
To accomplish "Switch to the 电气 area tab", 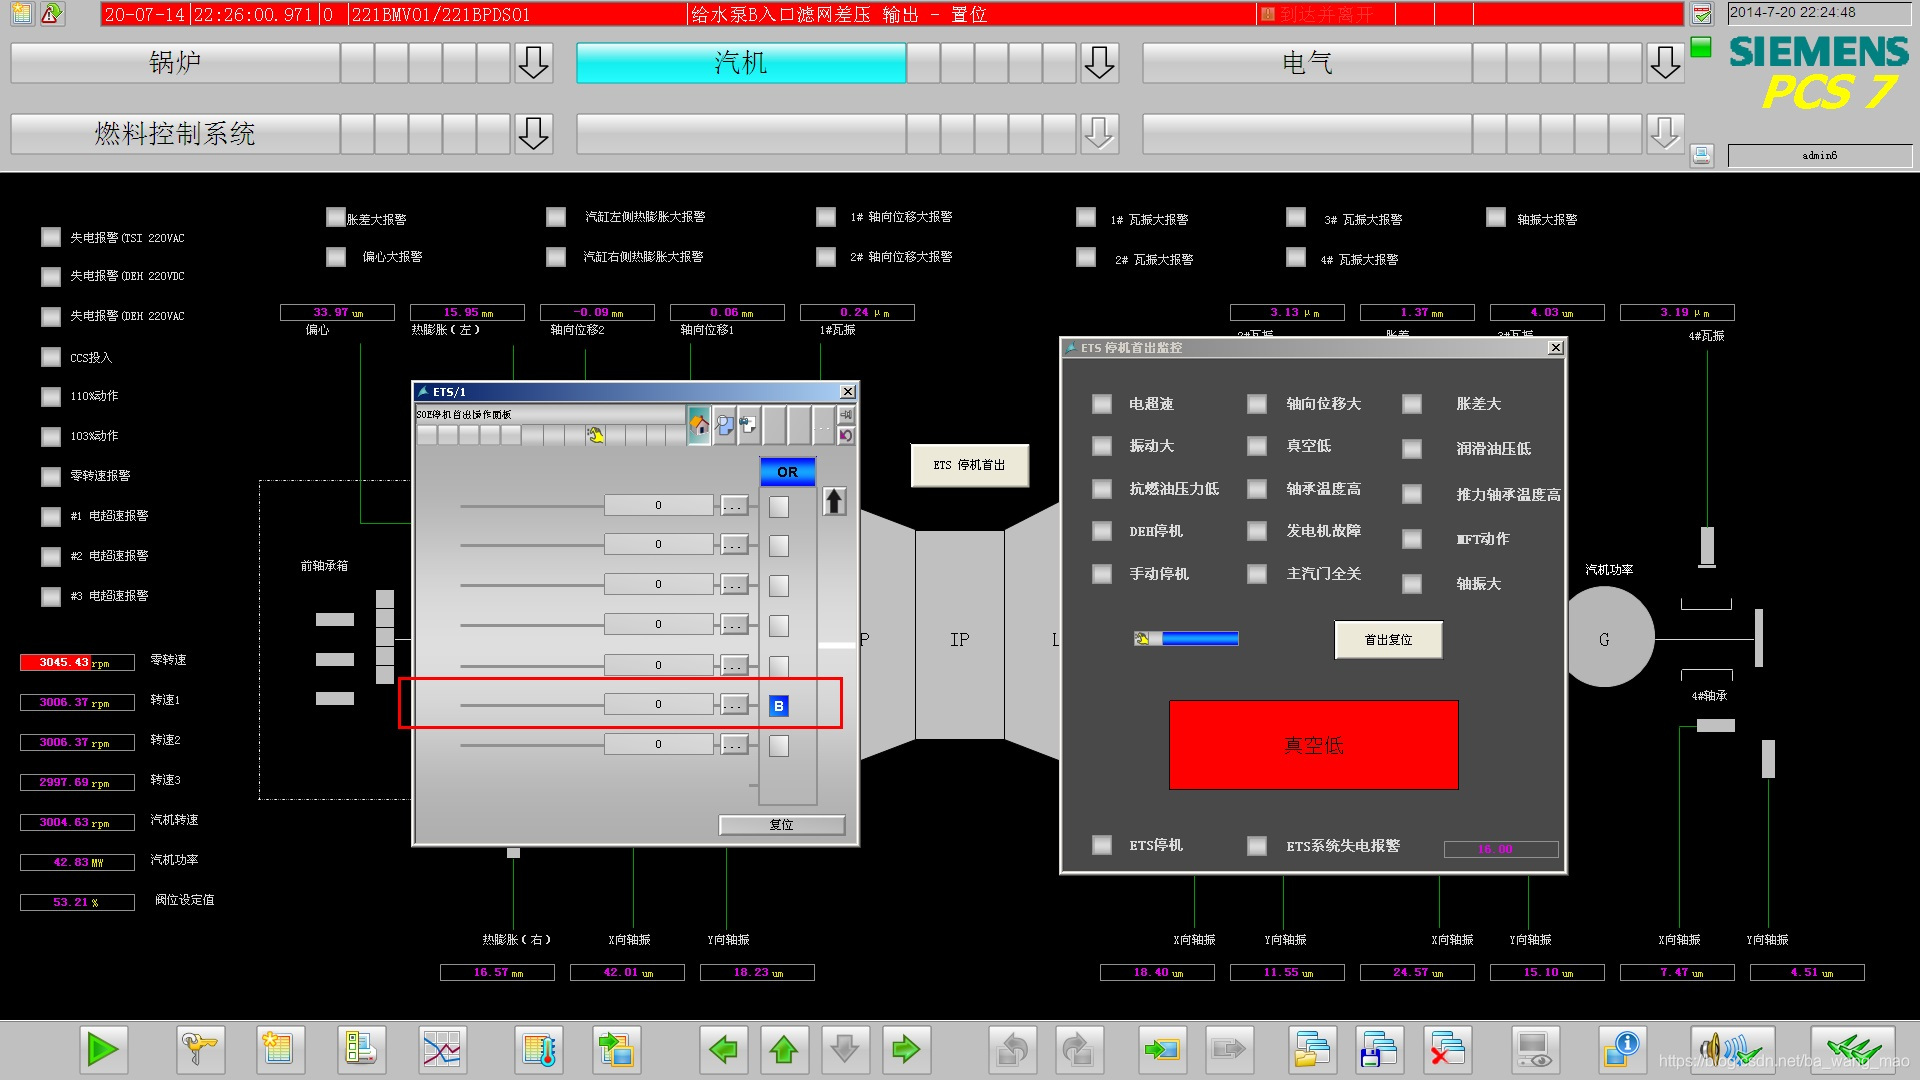I will pyautogui.click(x=1306, y=63).
